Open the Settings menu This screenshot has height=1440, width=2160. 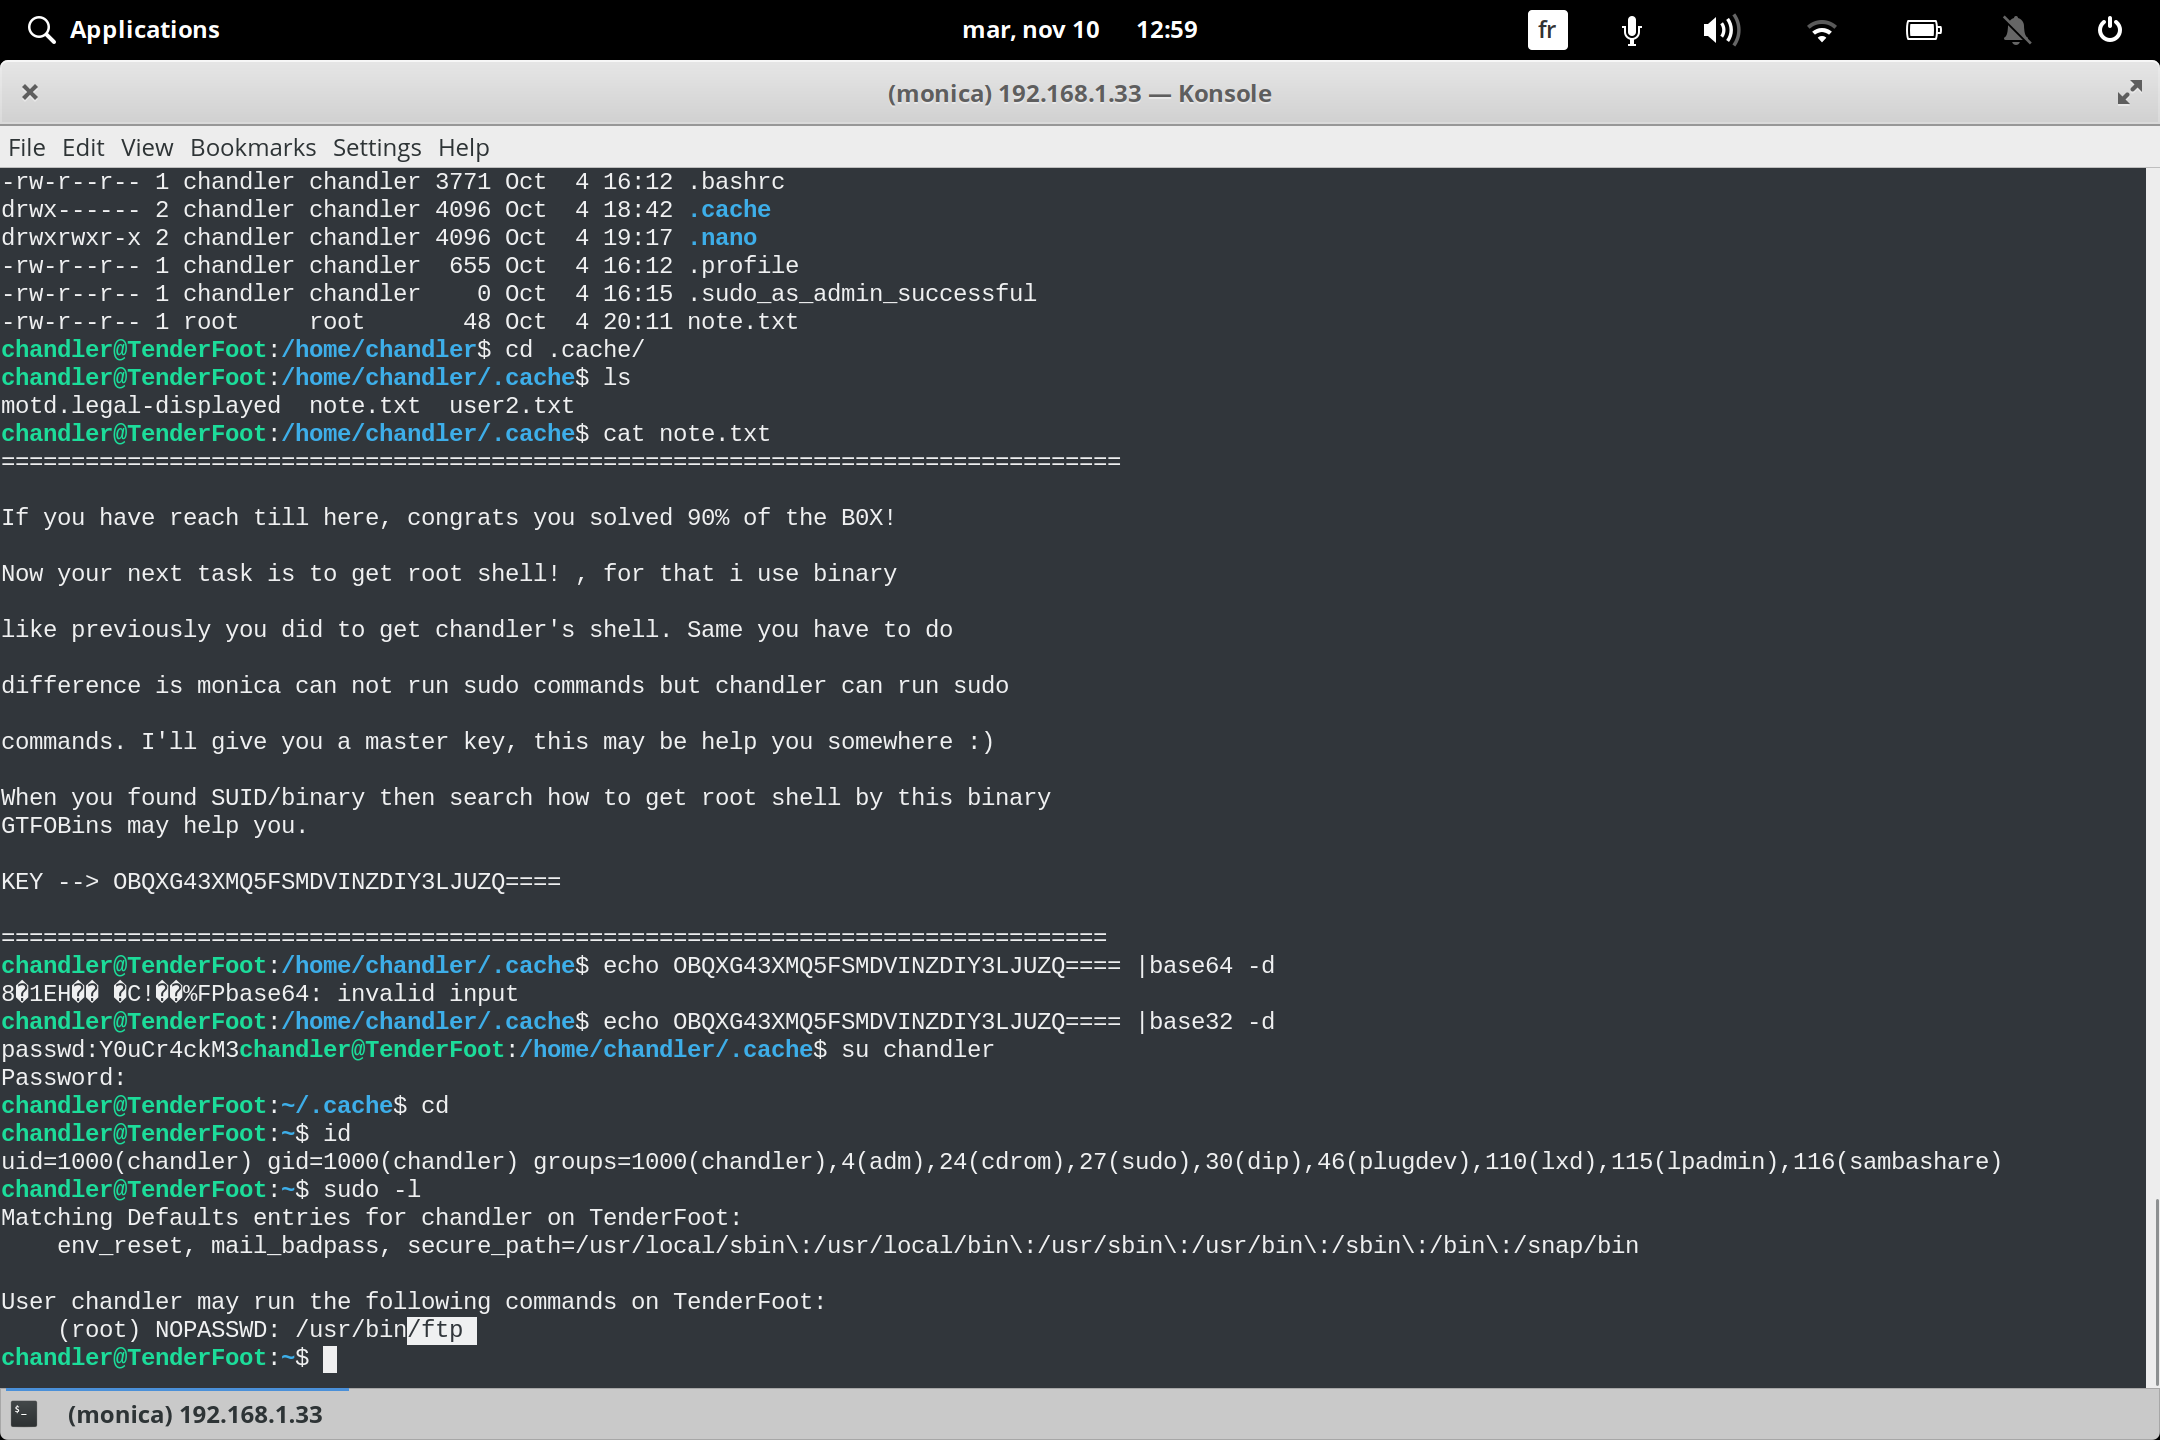tap(376, 147)
